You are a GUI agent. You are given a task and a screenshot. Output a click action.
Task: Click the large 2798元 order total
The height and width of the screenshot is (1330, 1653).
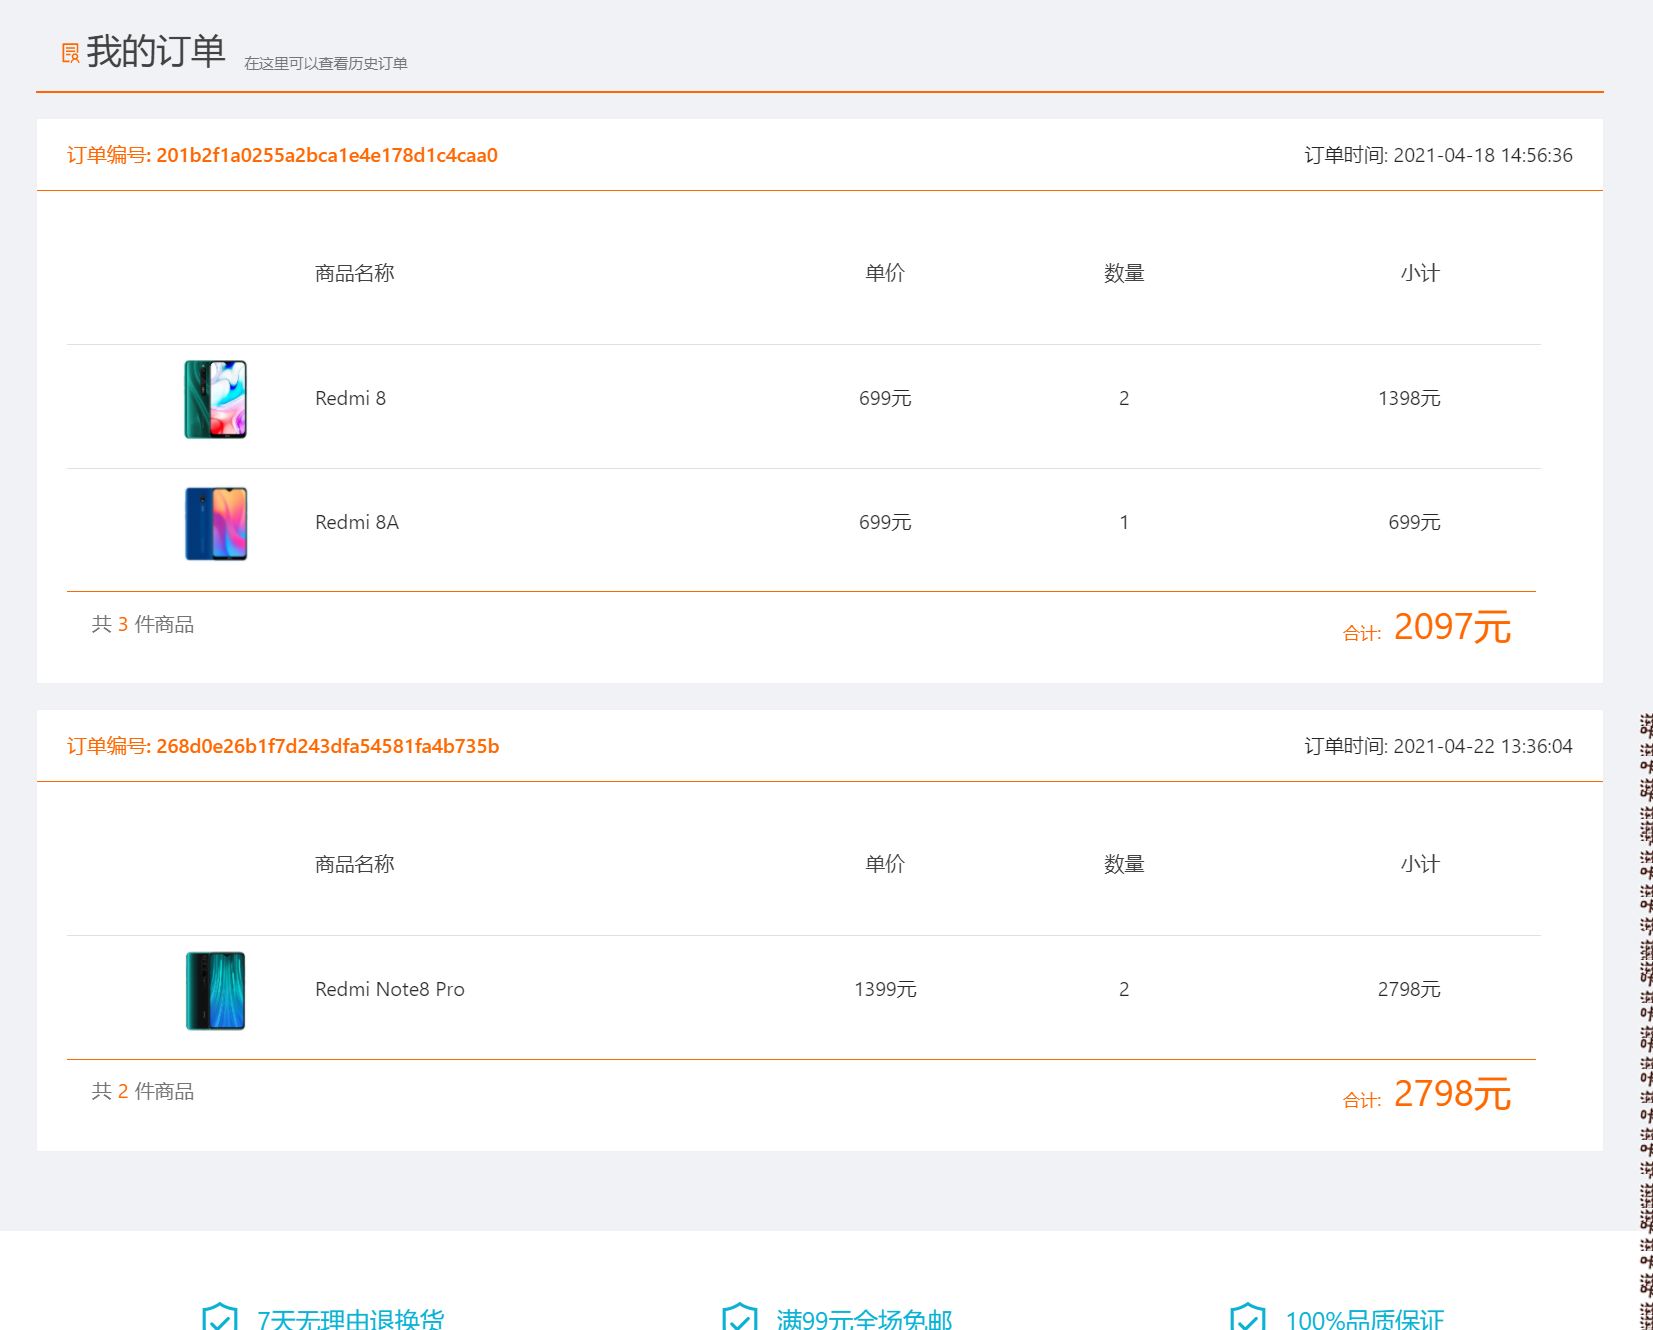point(1452,1094)
